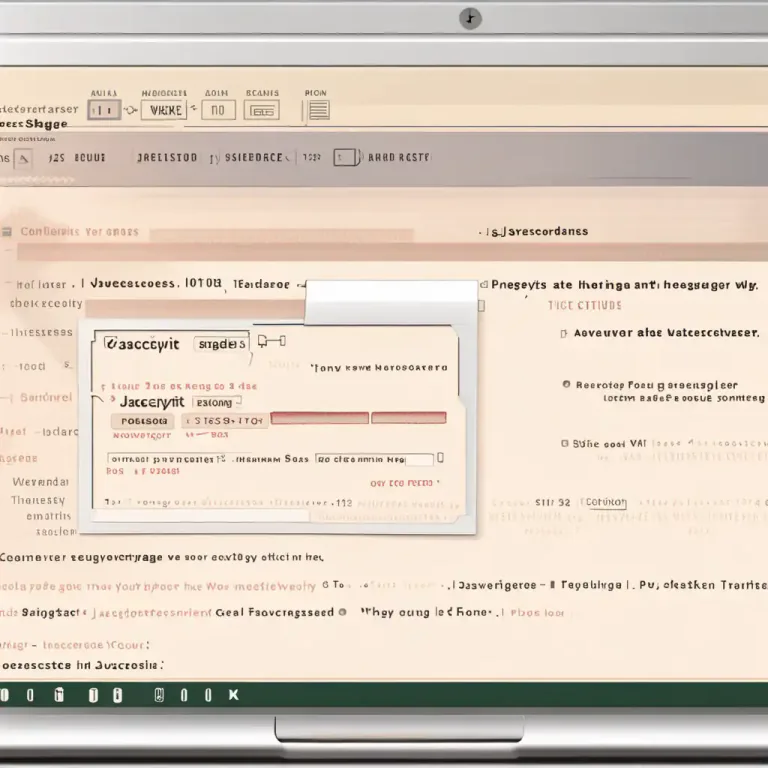This screenshot has width=768, height=768.
Task: Click the pause-bars button under the ANIAA label
Action: click(x=104, y=110)
